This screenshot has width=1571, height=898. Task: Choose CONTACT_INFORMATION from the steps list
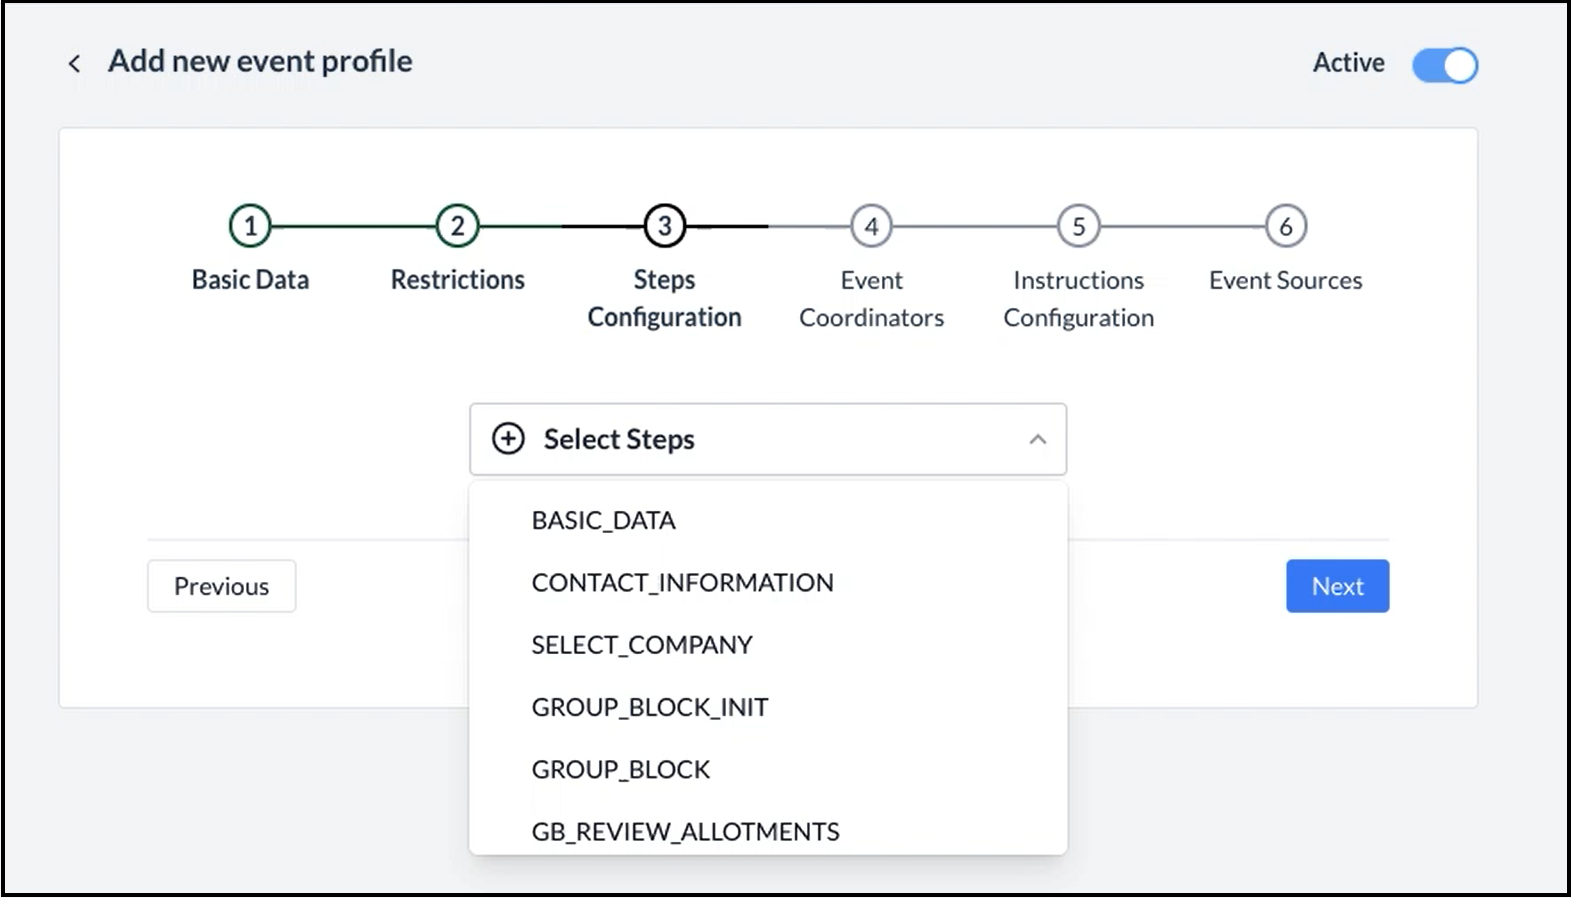pos(682,583)
